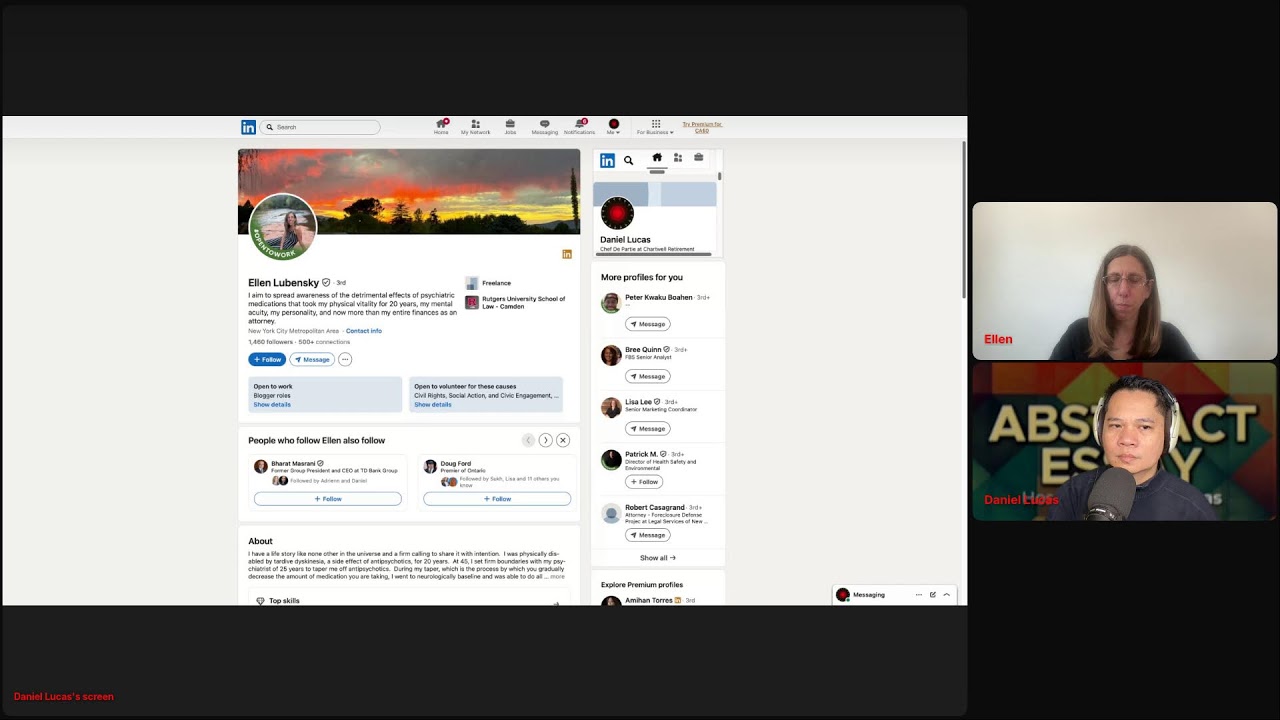Open Messaging overflow options menu
This screenshot has width=1280, height=720.
pyautogui.click(x=919, y=595)
